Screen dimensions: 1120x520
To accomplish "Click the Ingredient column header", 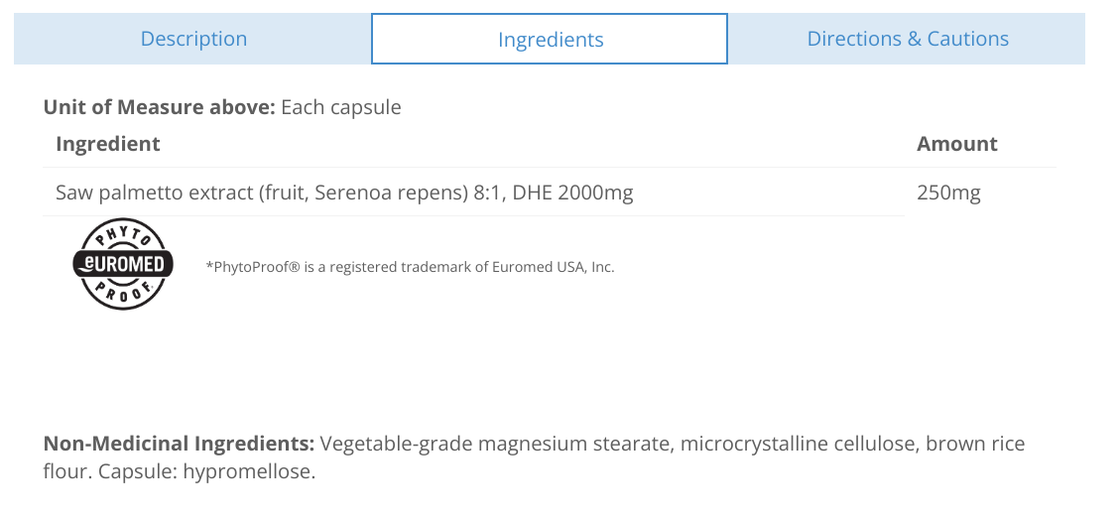I will (108, 144).
